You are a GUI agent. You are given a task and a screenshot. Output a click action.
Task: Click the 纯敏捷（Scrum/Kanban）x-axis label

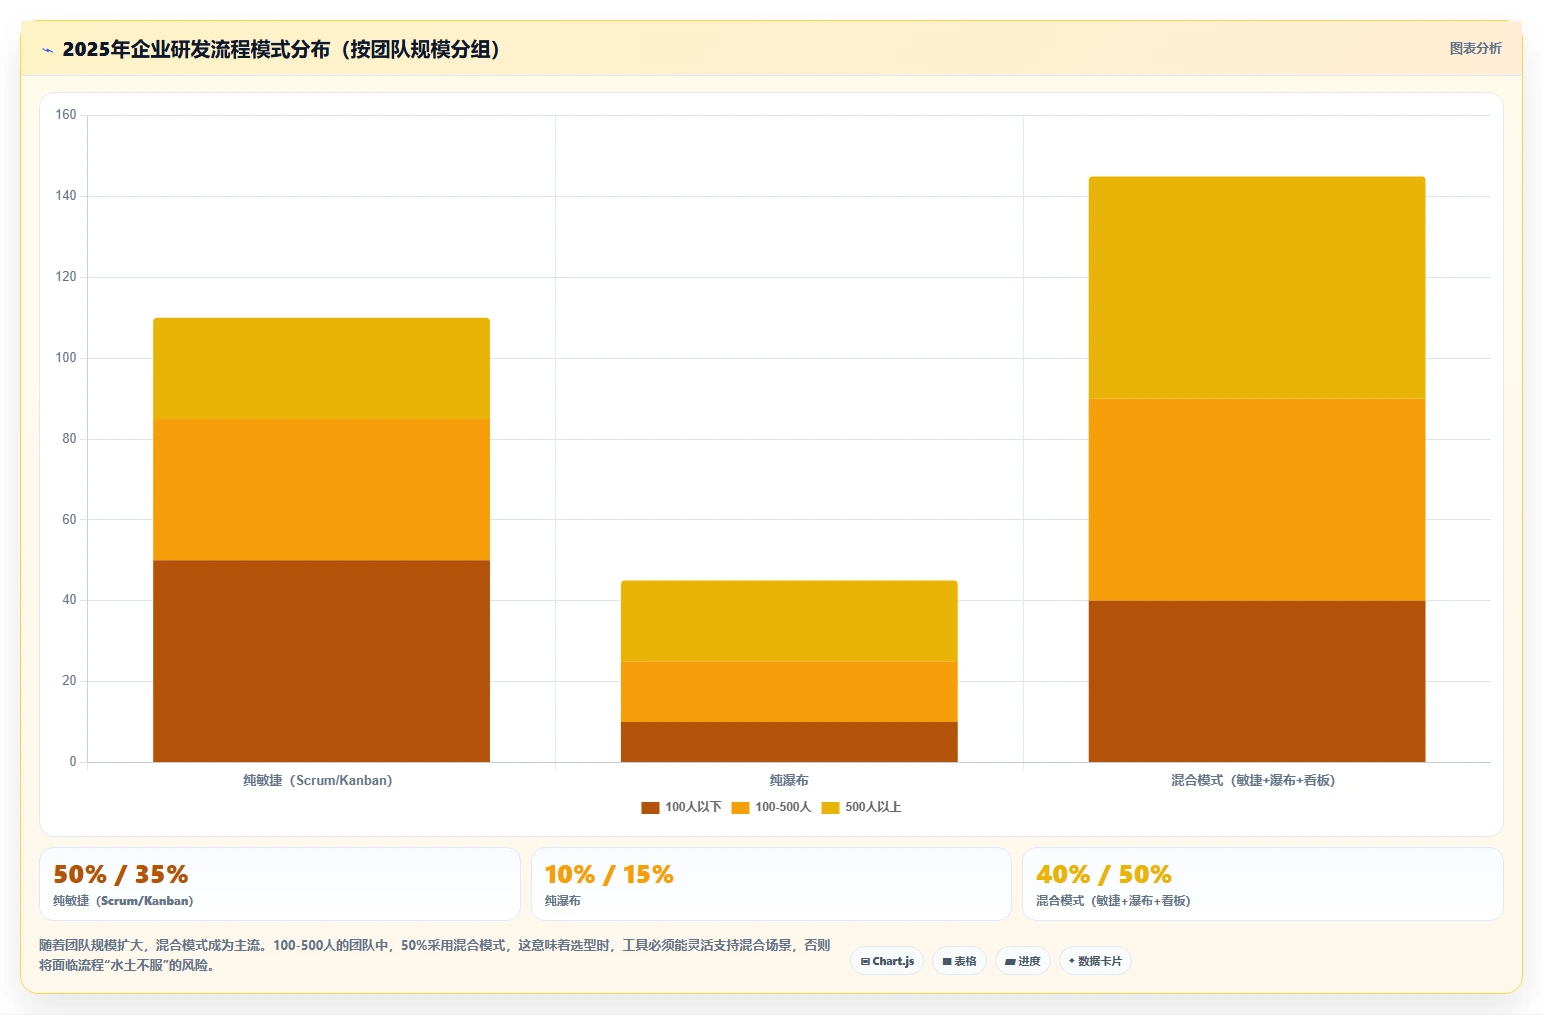[318, 780]
